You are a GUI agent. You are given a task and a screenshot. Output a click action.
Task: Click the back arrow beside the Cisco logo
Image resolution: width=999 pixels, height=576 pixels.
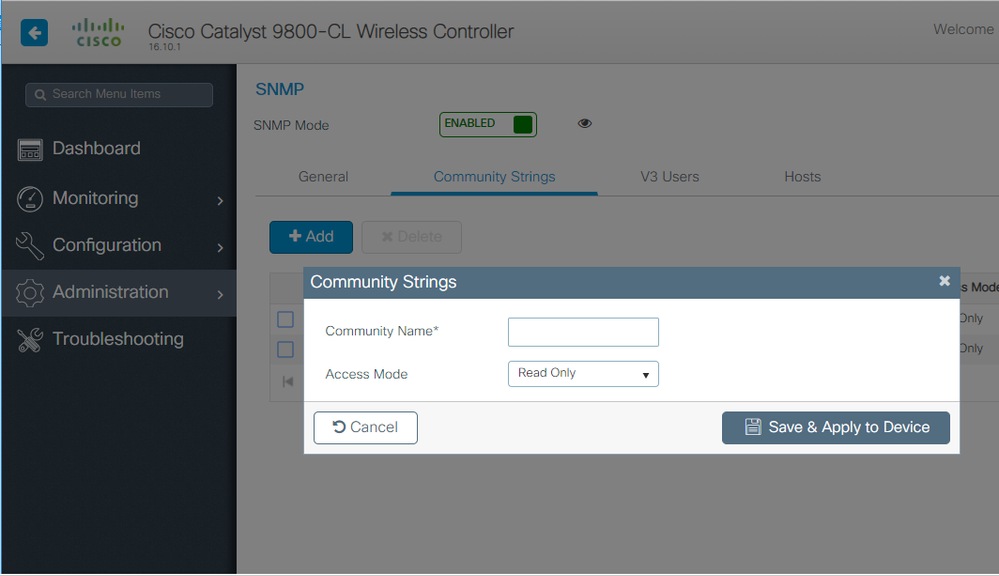(x=34, y=32)
